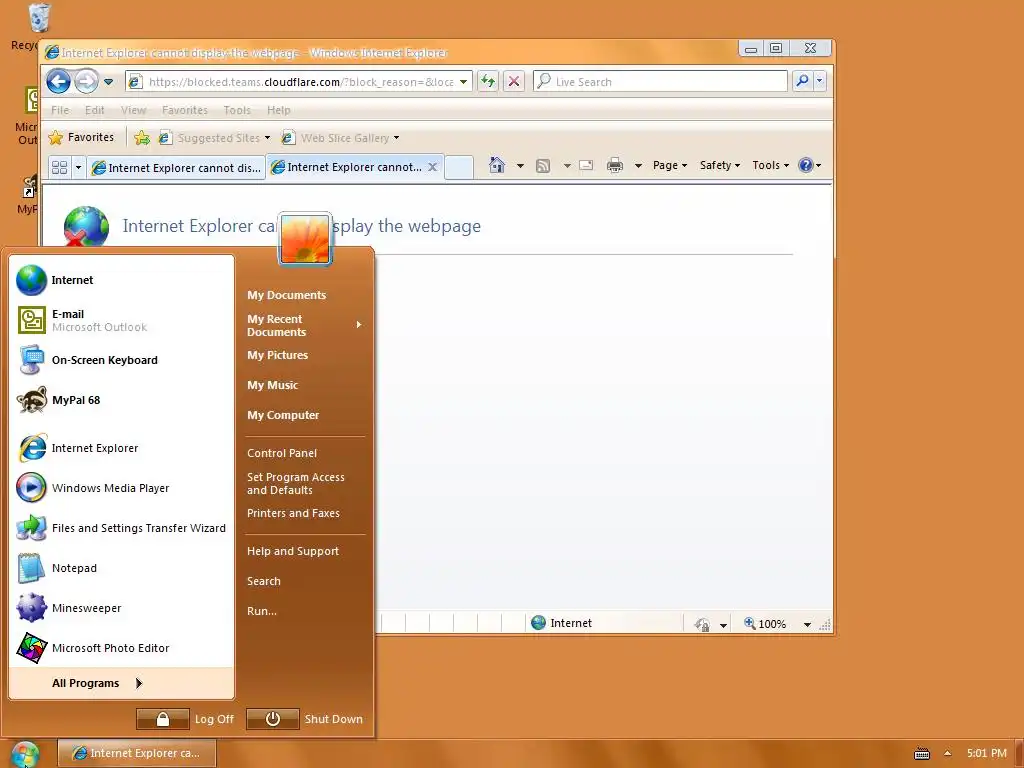
Task: Click the address bar URL field
Action: coord(299,82)
